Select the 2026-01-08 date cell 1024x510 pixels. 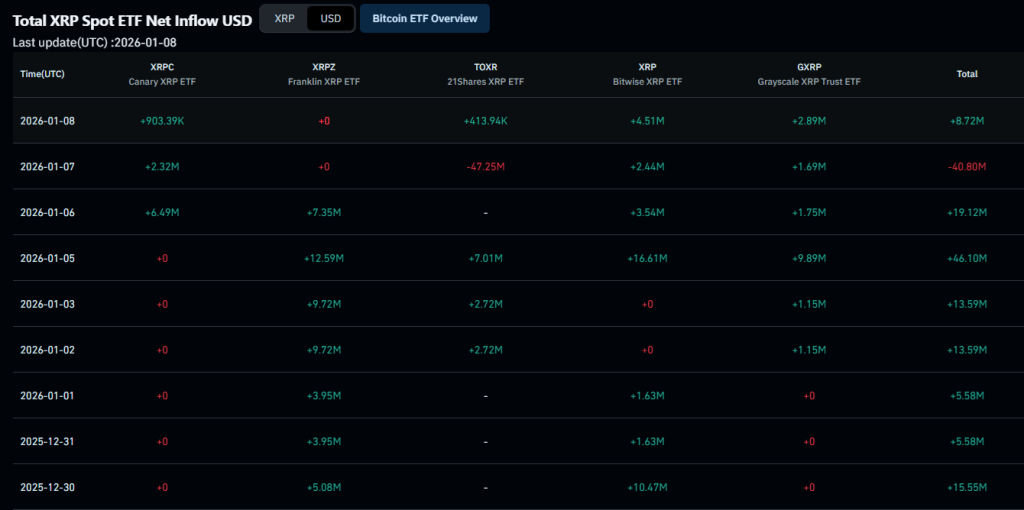[x=48, y=121]
